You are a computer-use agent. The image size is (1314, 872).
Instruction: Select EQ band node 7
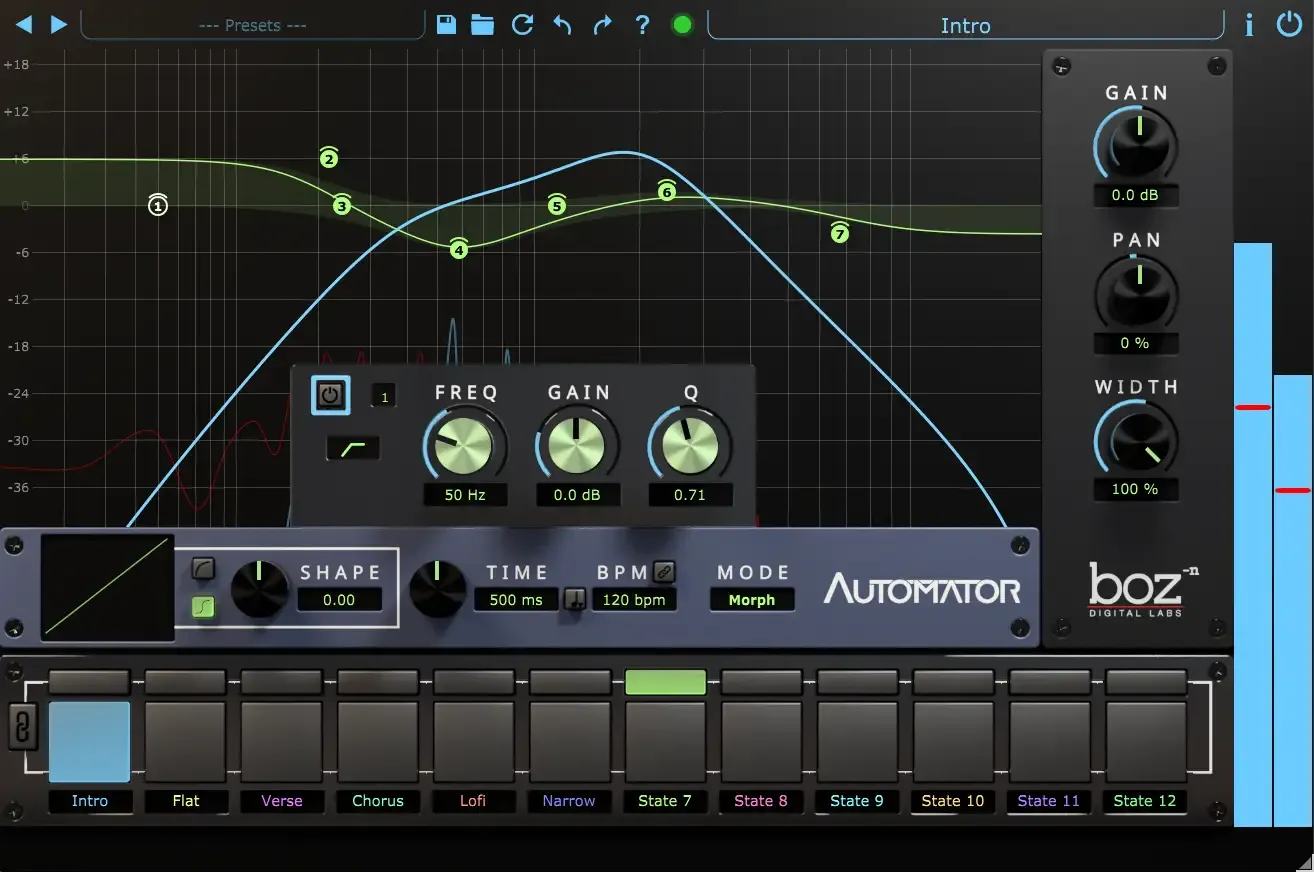coord(840,234)
